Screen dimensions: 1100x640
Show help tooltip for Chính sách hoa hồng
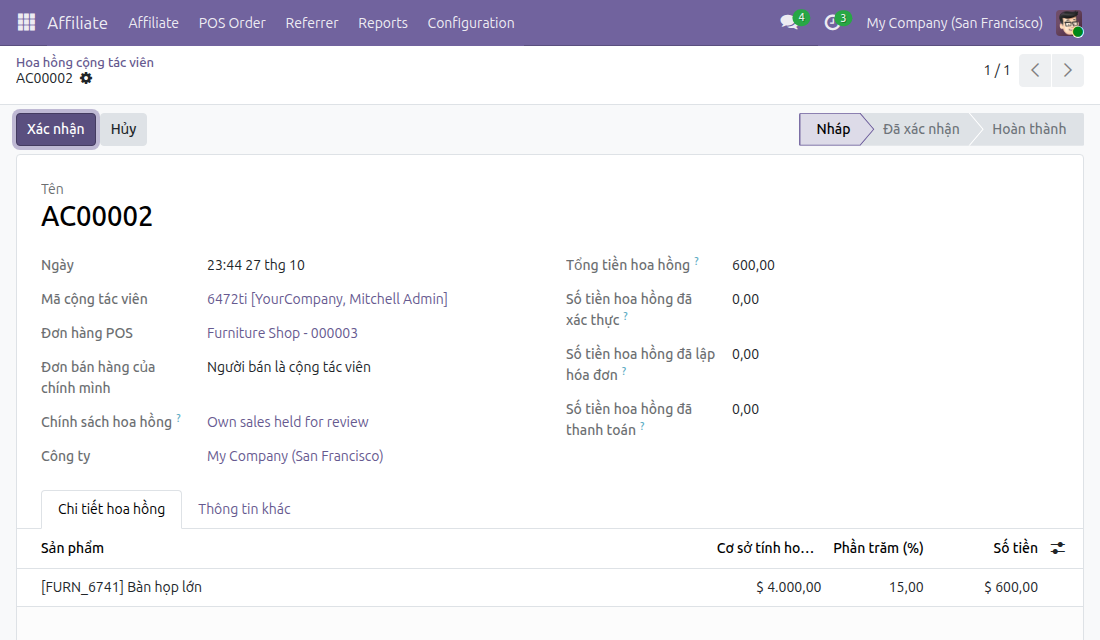(179, 418)
